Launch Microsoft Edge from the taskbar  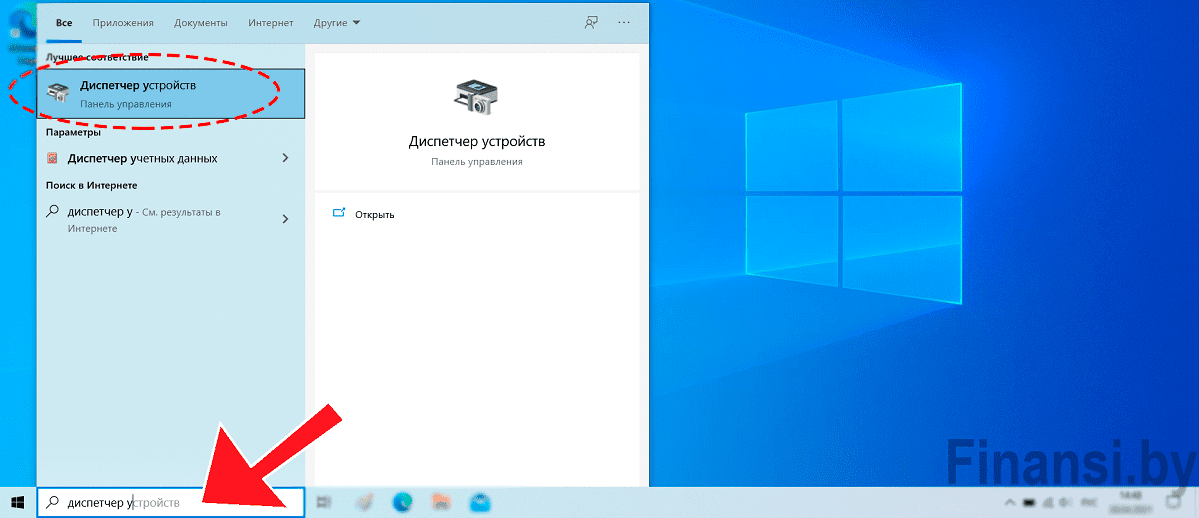tap(402, 502)
